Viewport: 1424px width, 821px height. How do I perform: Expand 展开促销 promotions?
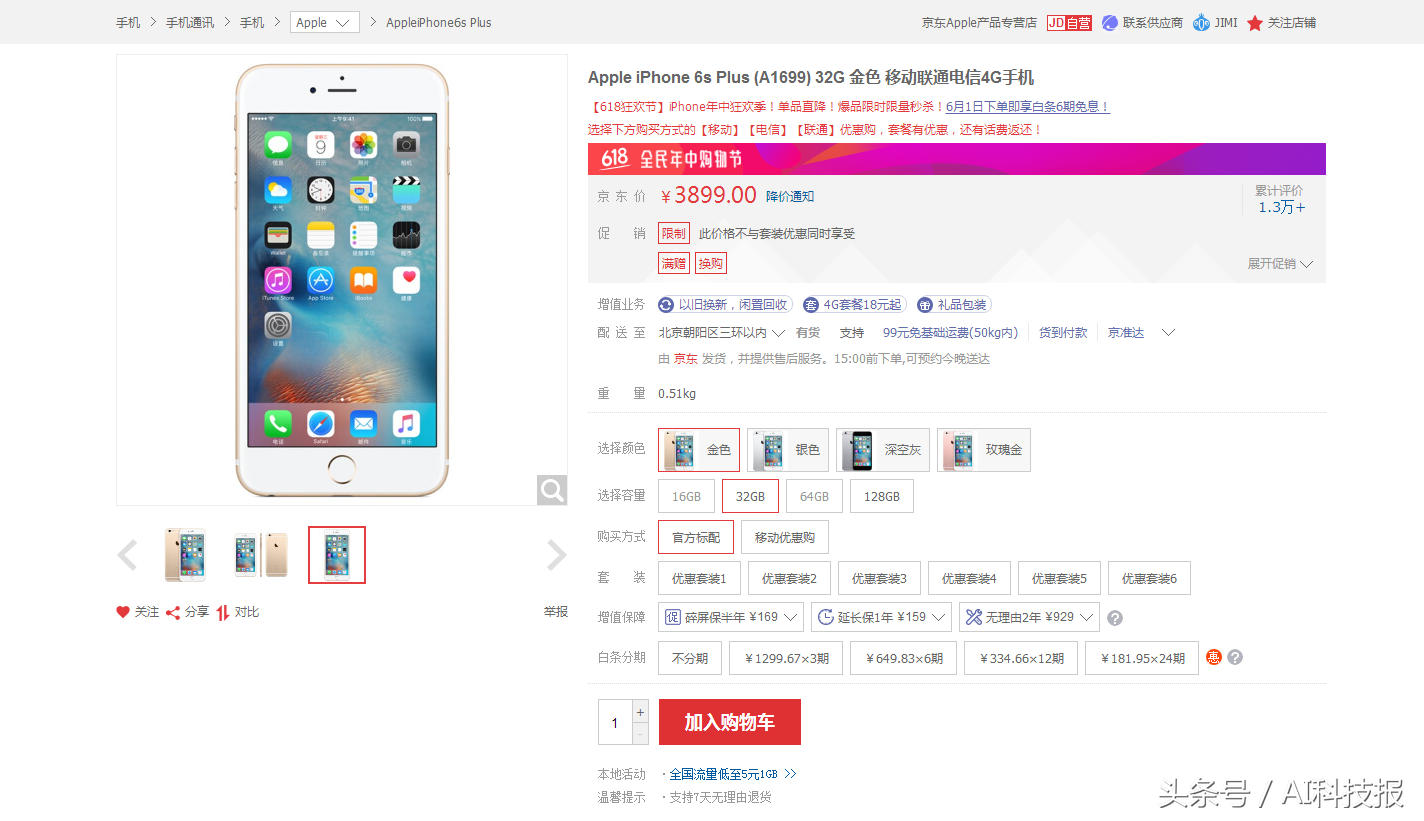[x=1280, y=264]
